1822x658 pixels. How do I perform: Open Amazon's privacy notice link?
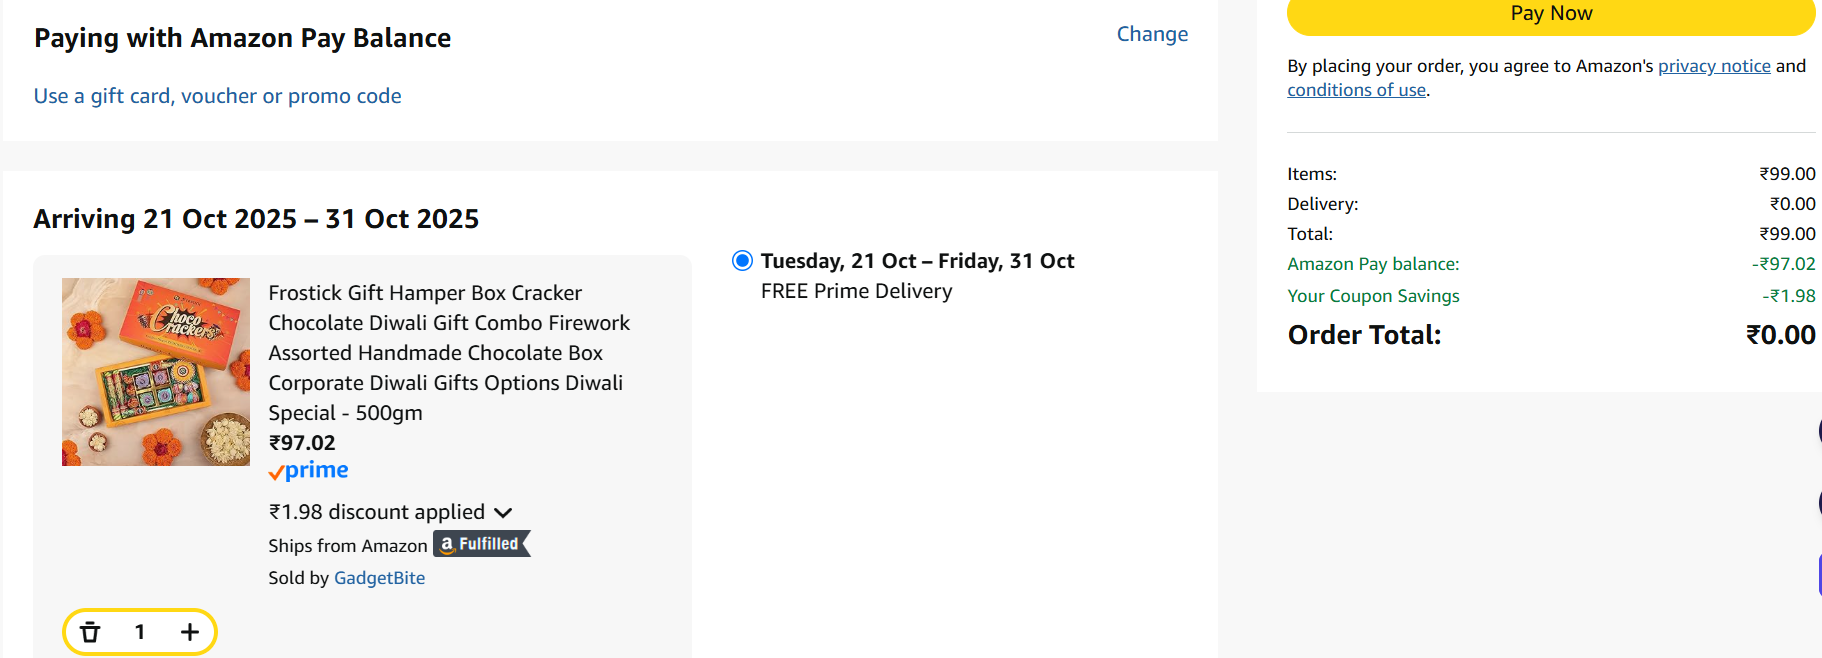tap(1714, 66)
